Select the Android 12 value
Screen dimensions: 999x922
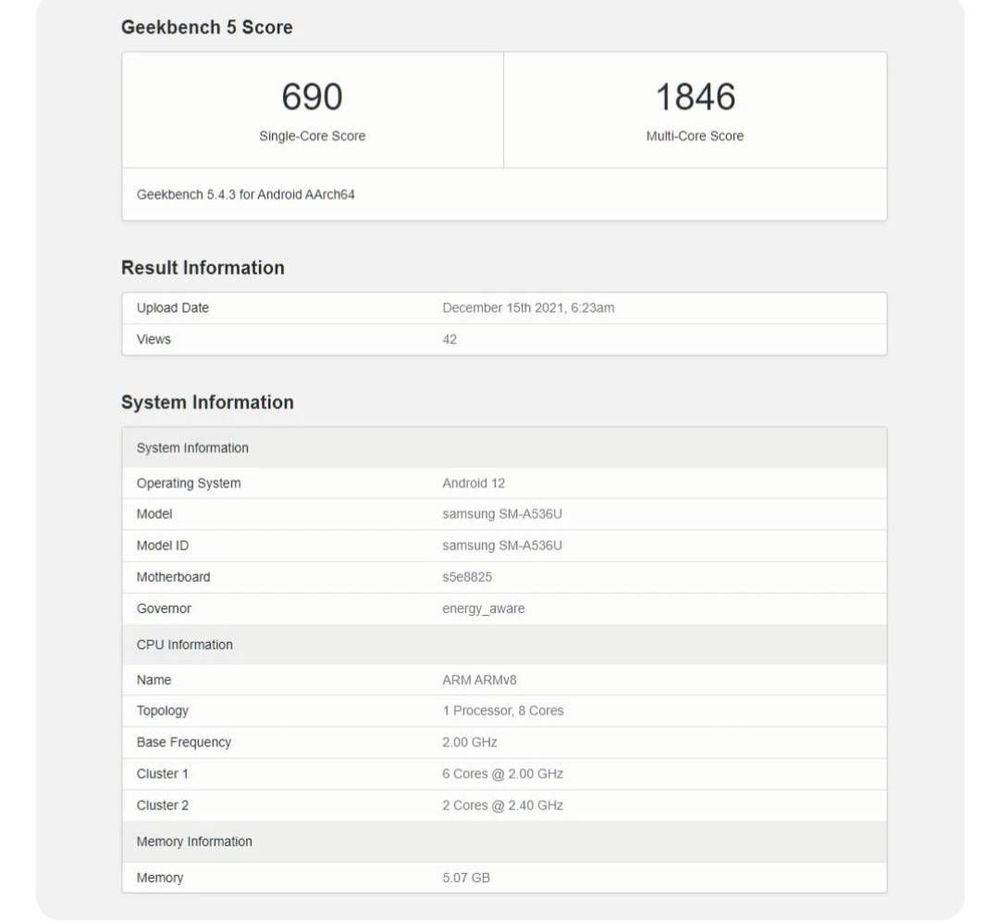click(473, 483)
